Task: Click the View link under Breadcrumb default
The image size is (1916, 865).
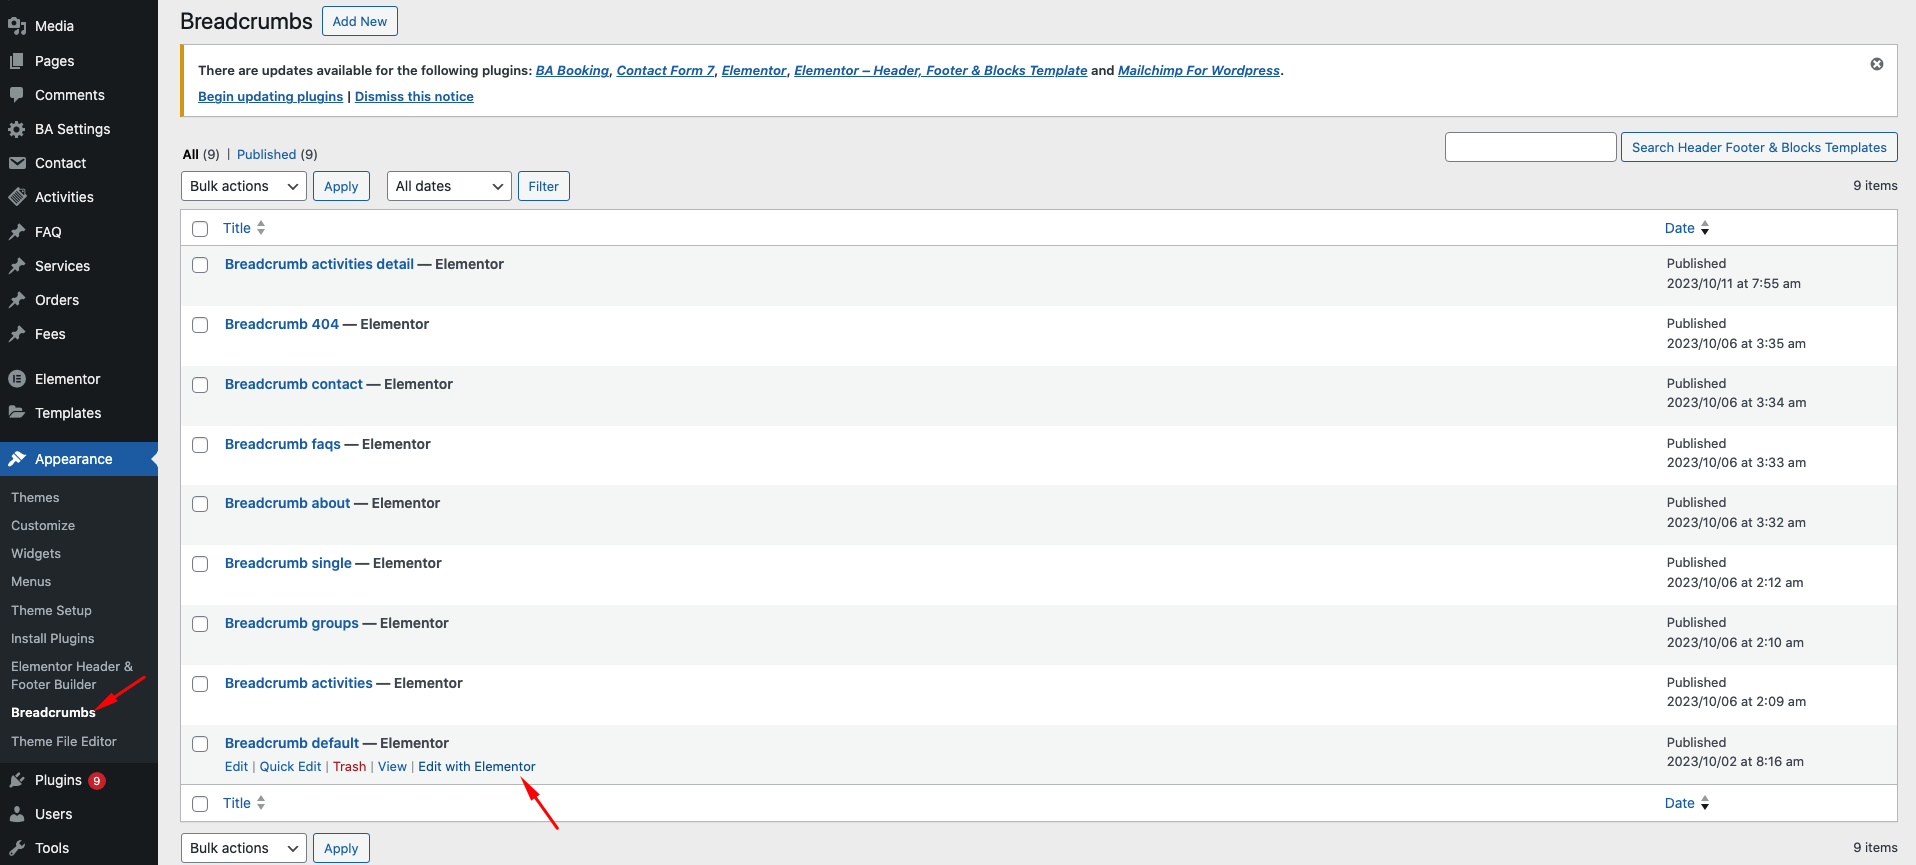Action: pos(392,766)
